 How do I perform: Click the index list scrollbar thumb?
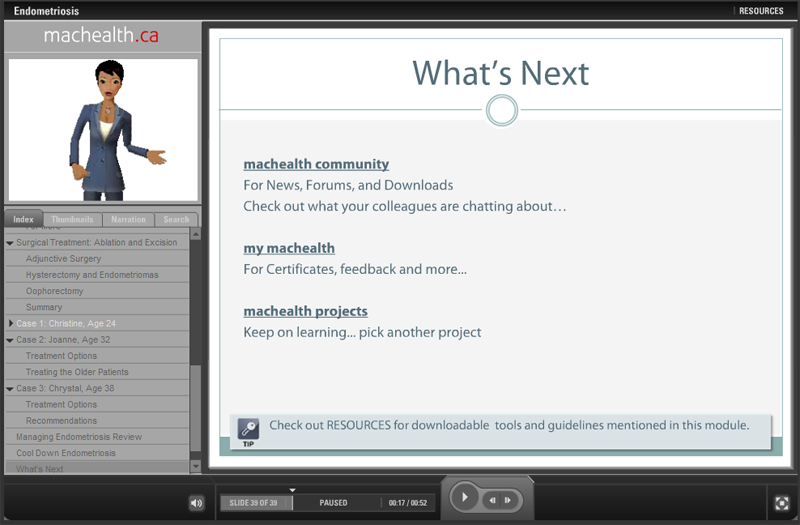click(195, 408)
